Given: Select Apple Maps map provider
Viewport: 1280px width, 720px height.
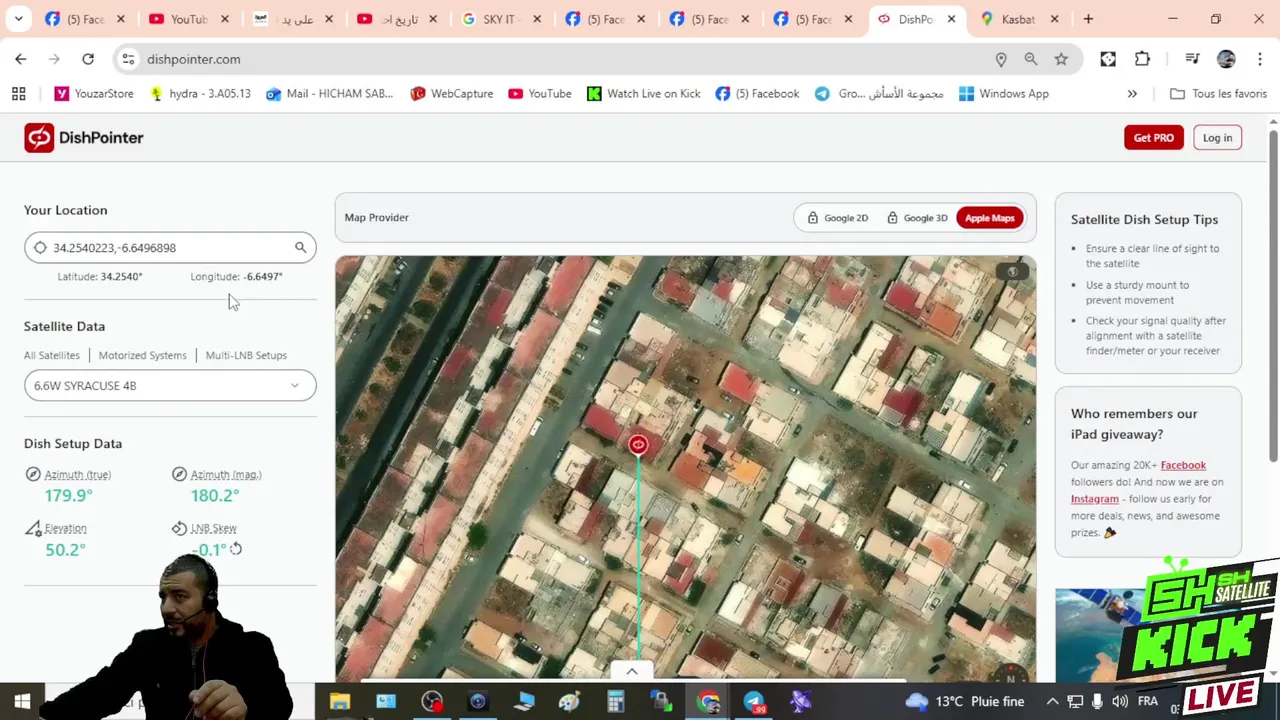Looking at the screenshot, I should pos(989,217).
